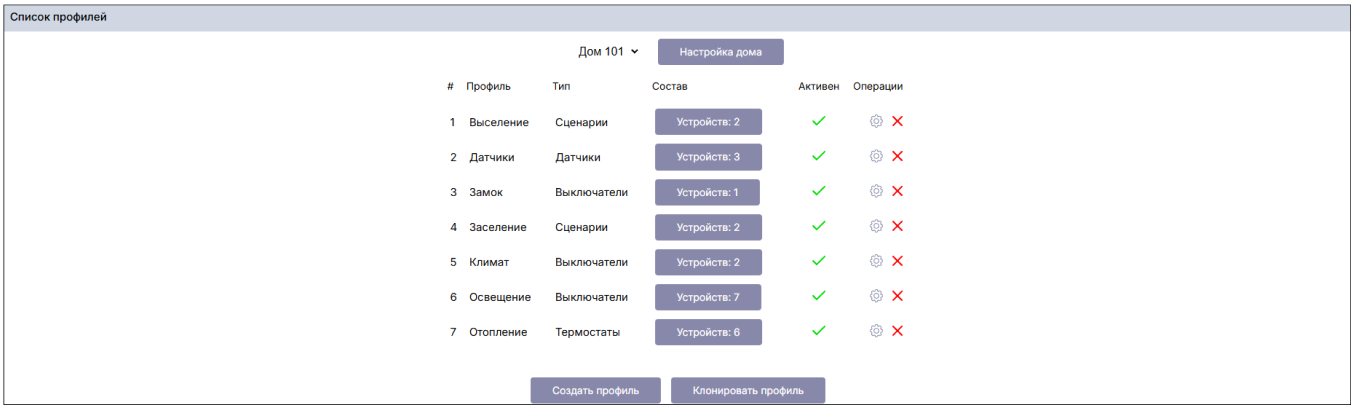Screen dimensions: 1355x407
Task: Open settings gear for Замок profile
Action: (x=876, y=191)
